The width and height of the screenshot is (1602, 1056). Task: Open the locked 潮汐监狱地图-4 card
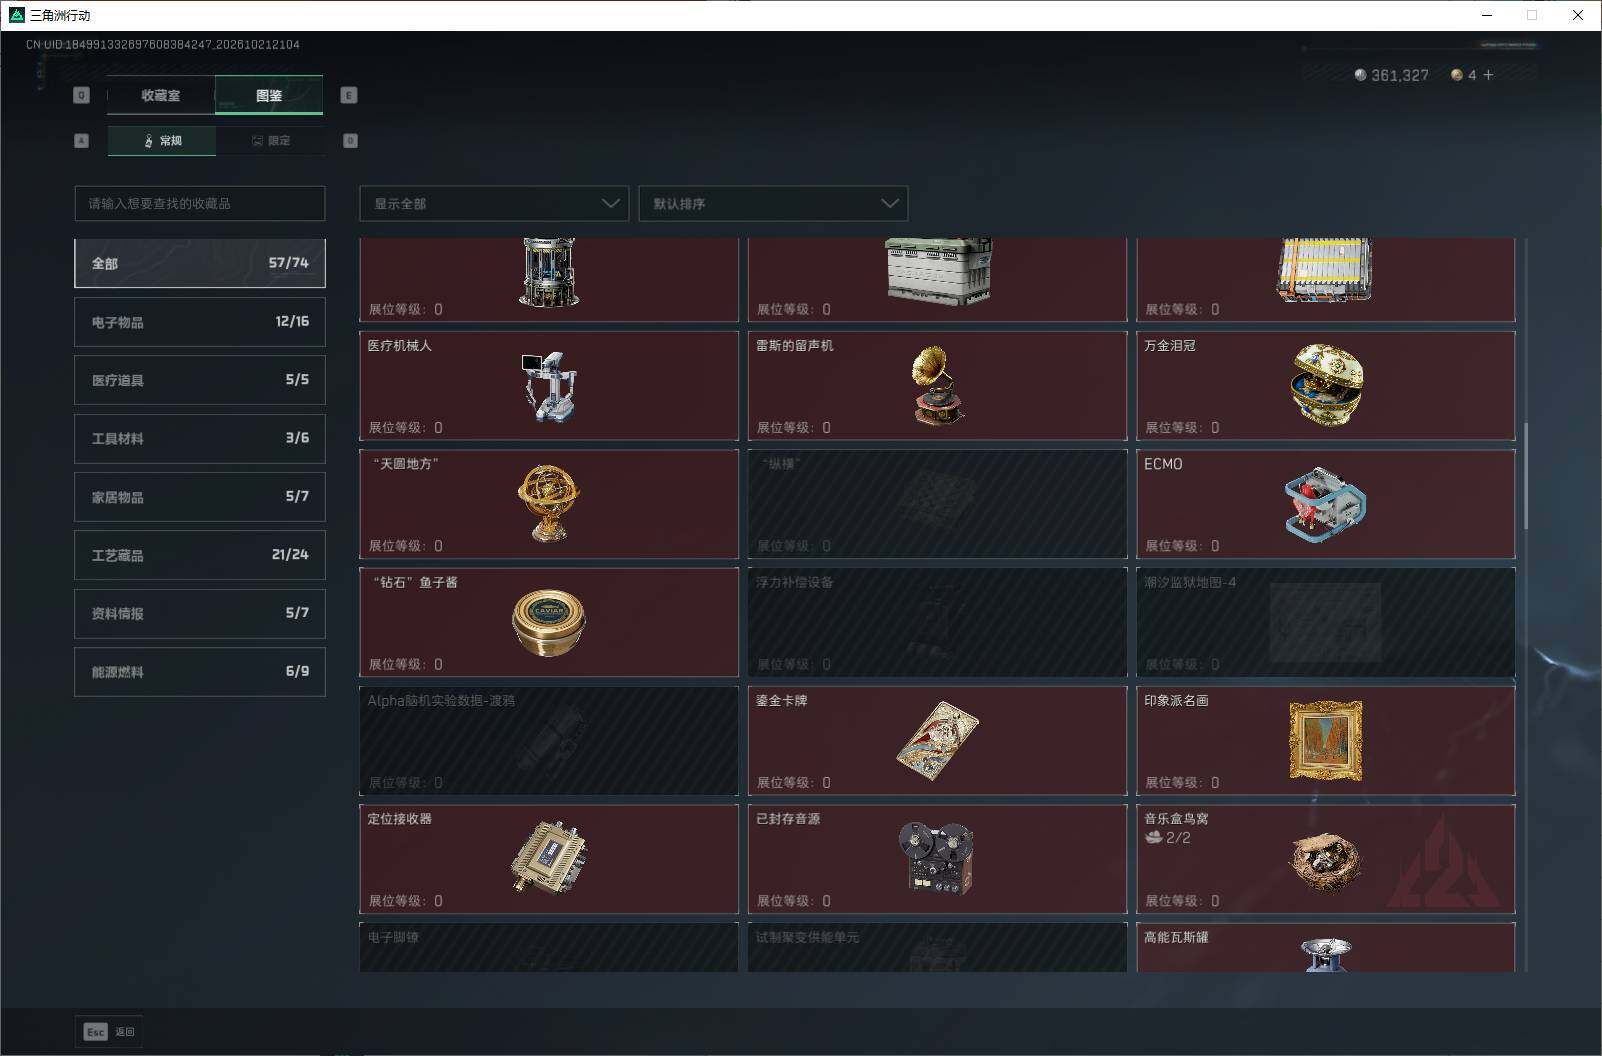coord(1326,622)
